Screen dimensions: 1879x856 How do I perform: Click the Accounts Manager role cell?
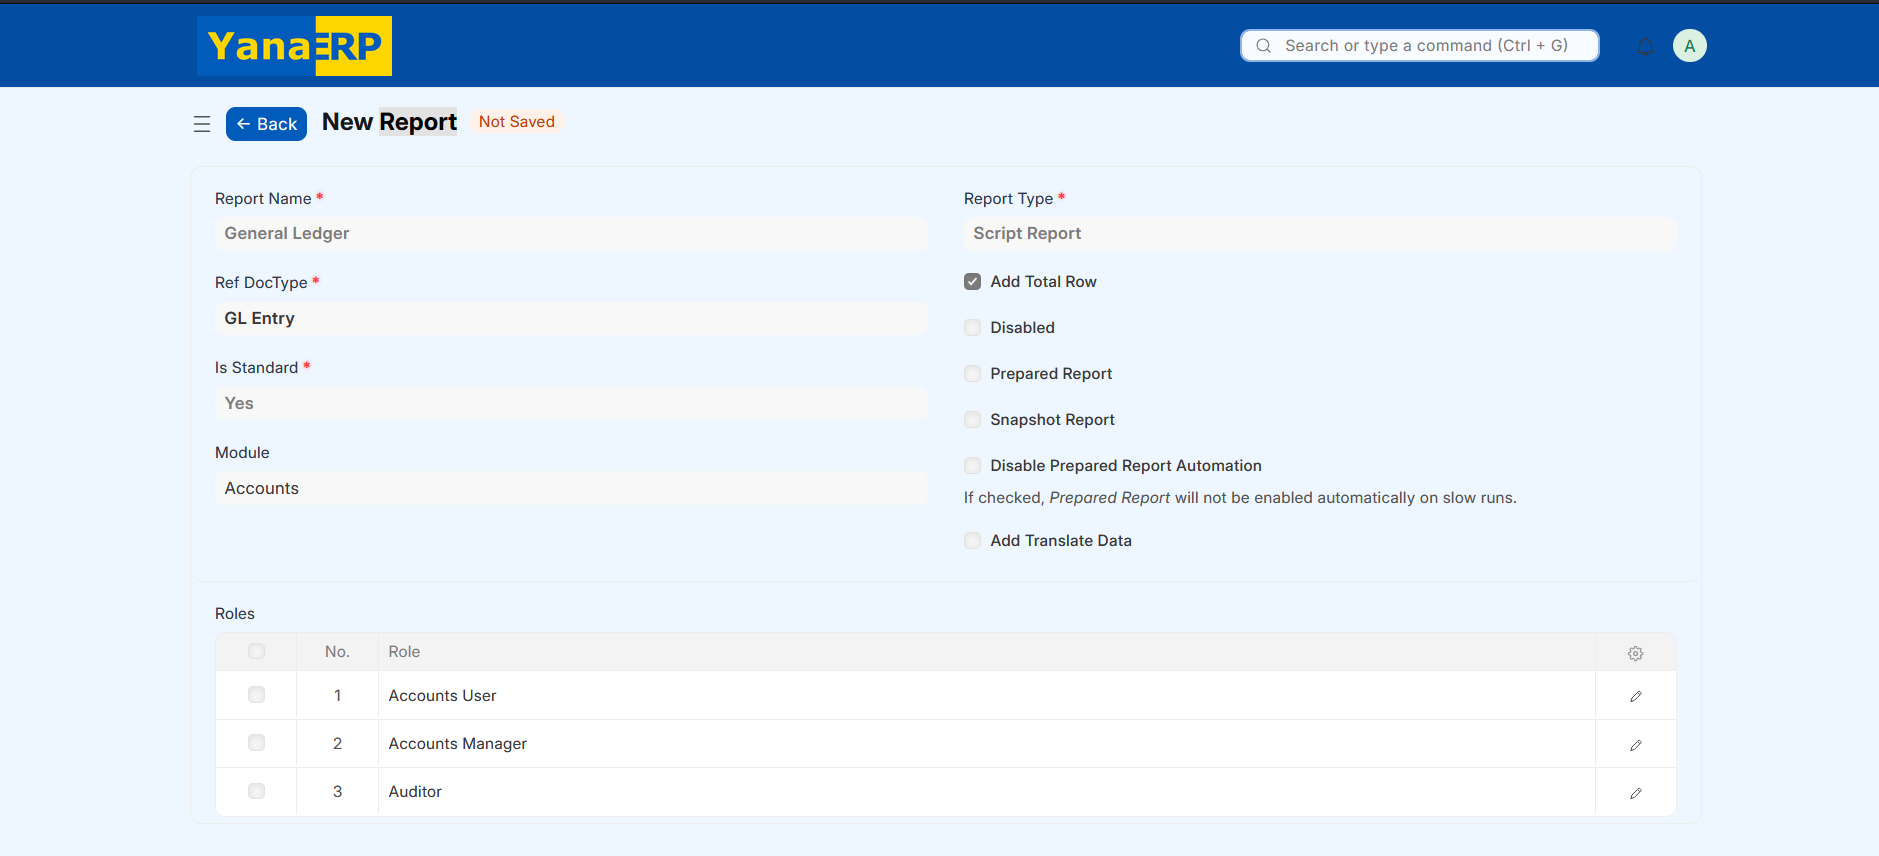pyautogui.click(x=986, y=744)
